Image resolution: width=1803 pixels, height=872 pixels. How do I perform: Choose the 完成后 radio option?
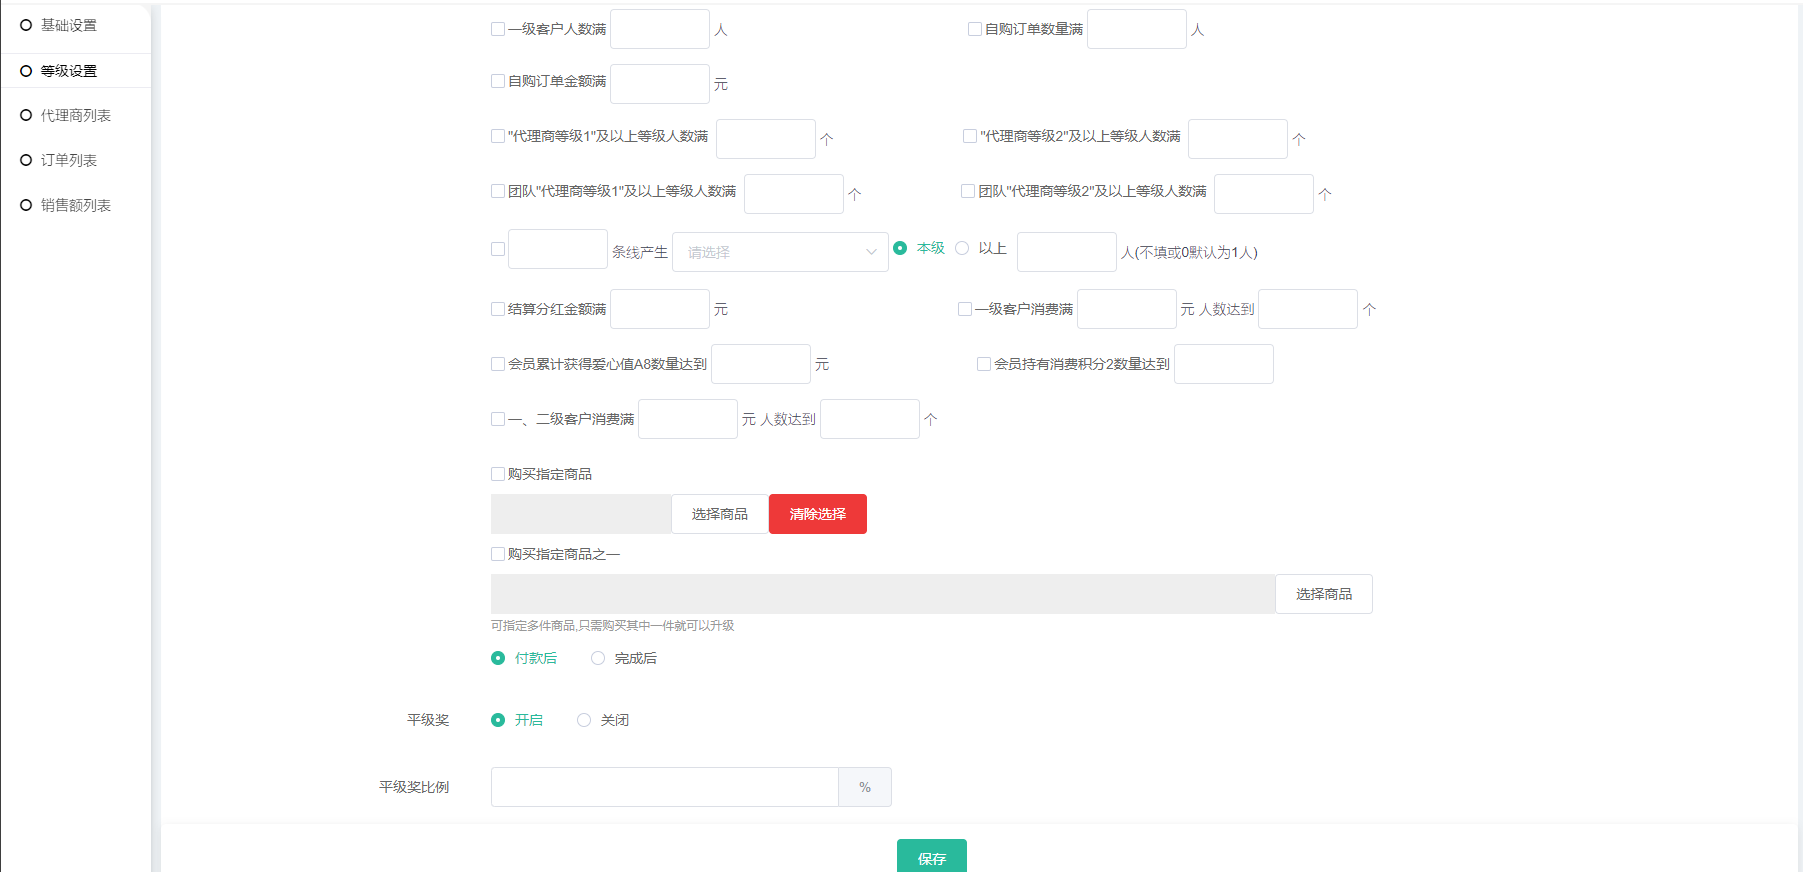(x=598, y=658)
